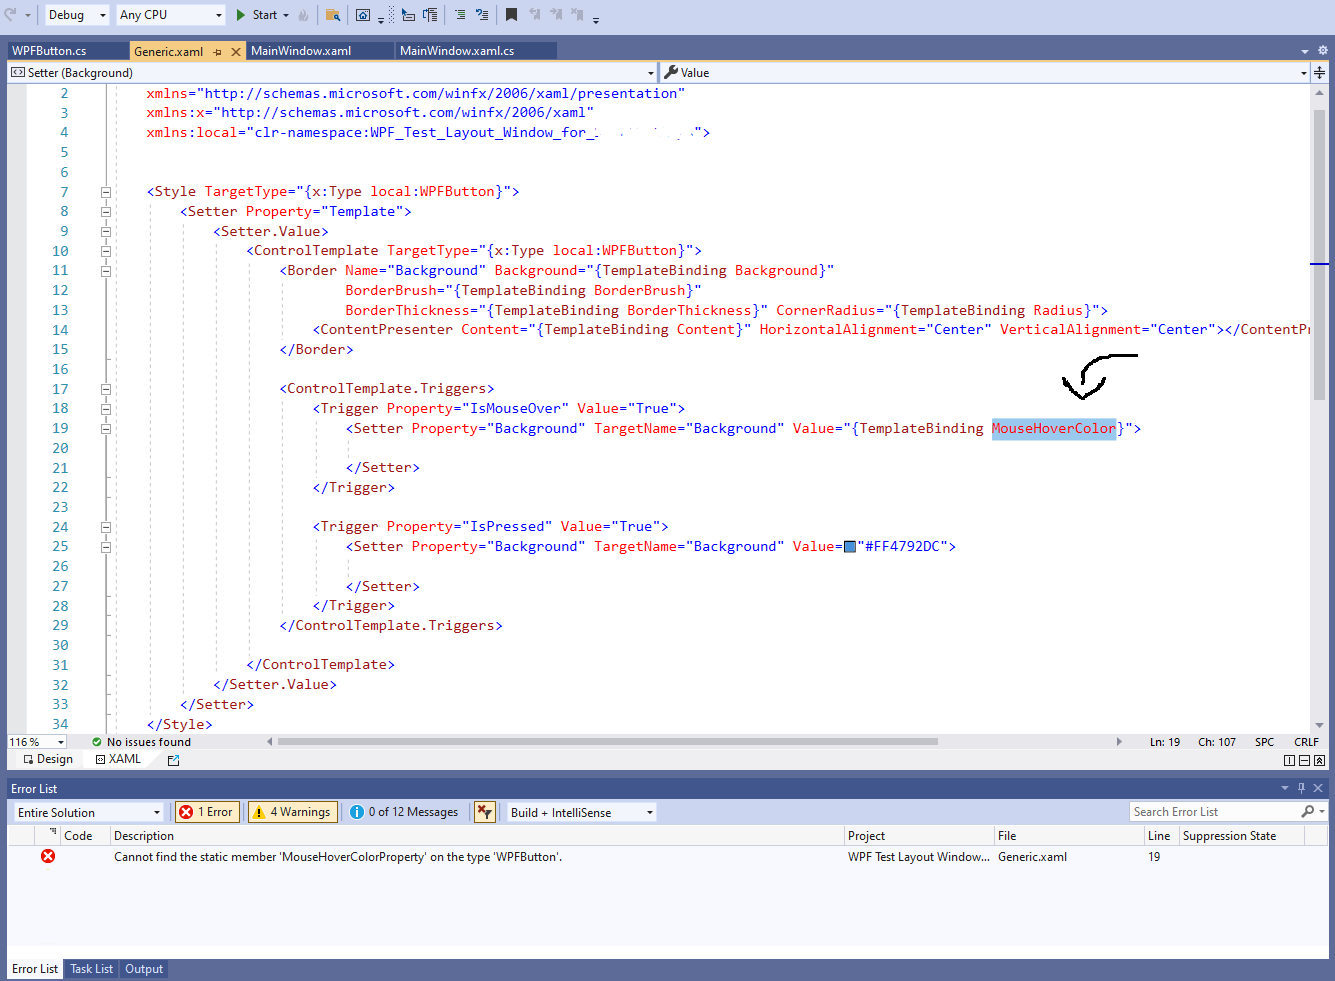This screenshot has width=1335, height=981.
Task: Switch to the Task List bottom tab
Action: 91,969
